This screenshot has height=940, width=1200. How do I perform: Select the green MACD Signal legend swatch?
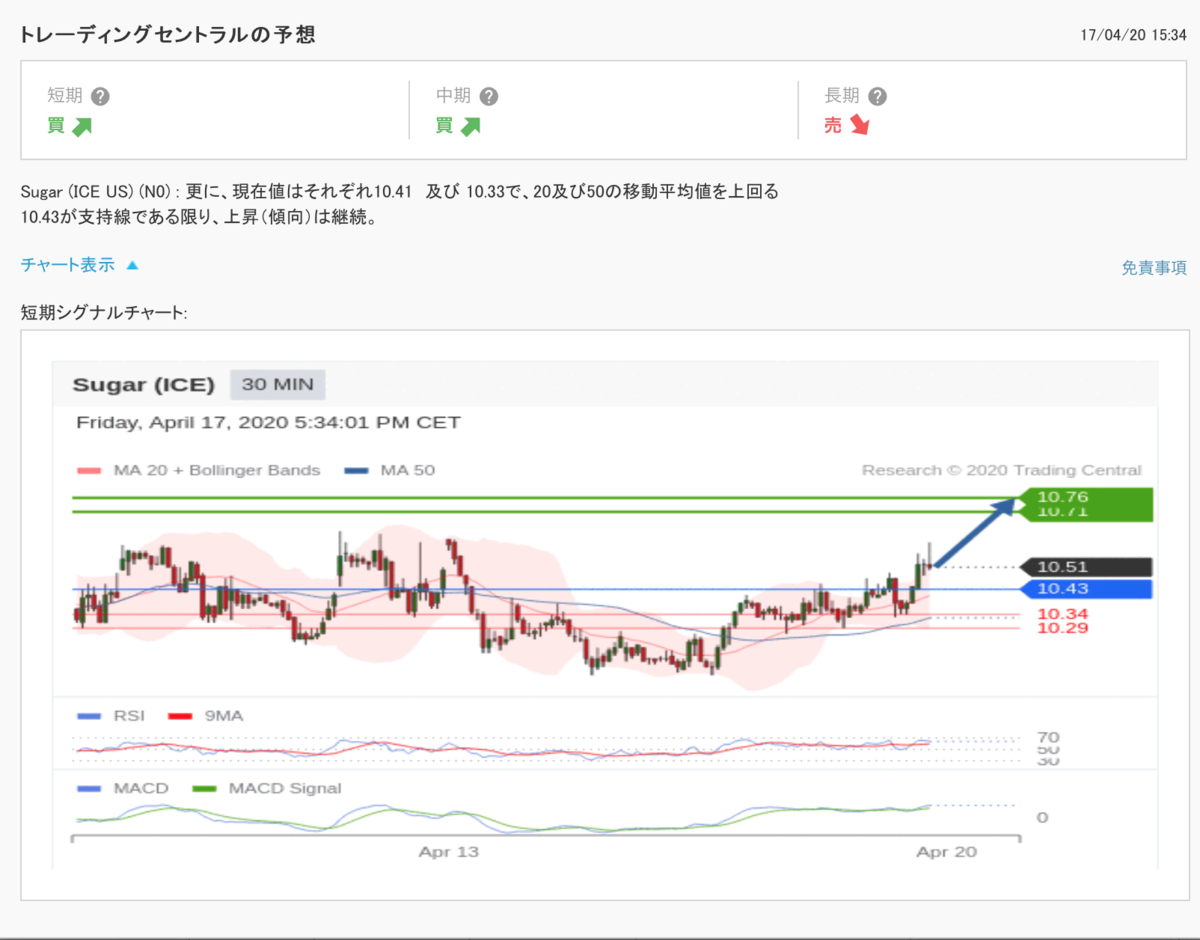click(x=205, y=788)
